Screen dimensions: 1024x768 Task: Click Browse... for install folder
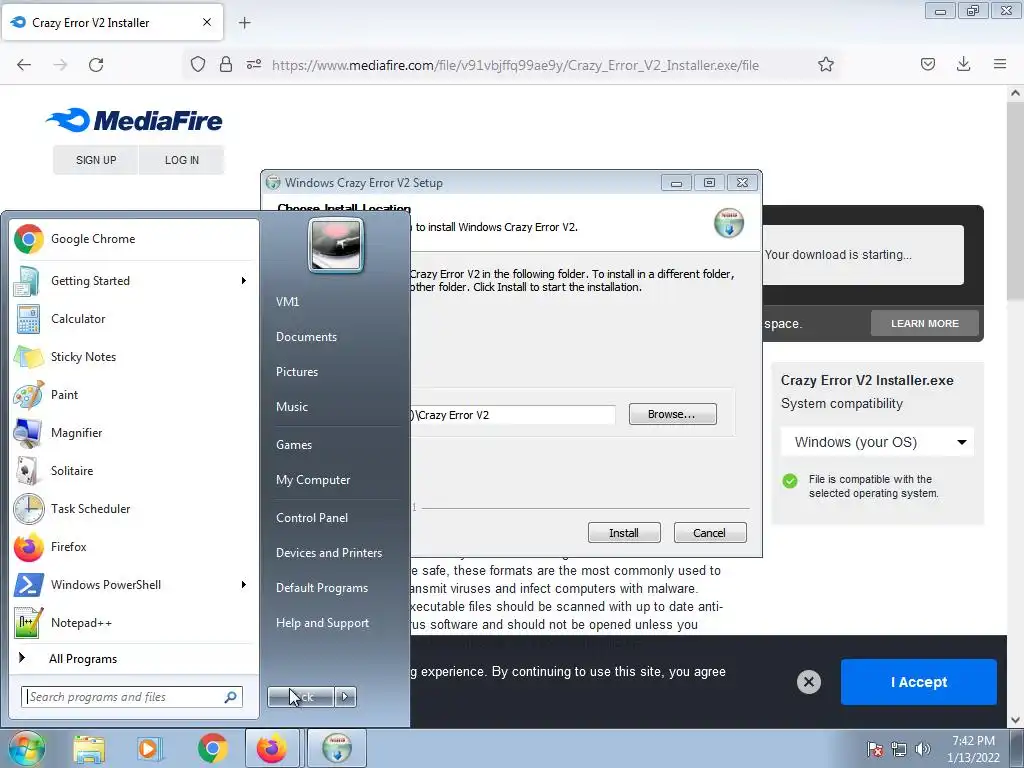pyautogui.click(x=673, y=414)
